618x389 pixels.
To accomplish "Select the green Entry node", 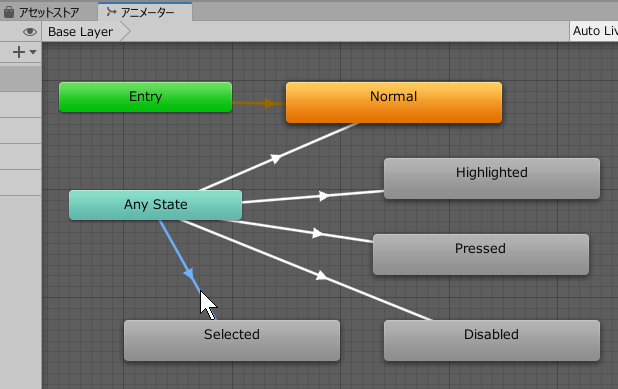I will pos(145,97).
